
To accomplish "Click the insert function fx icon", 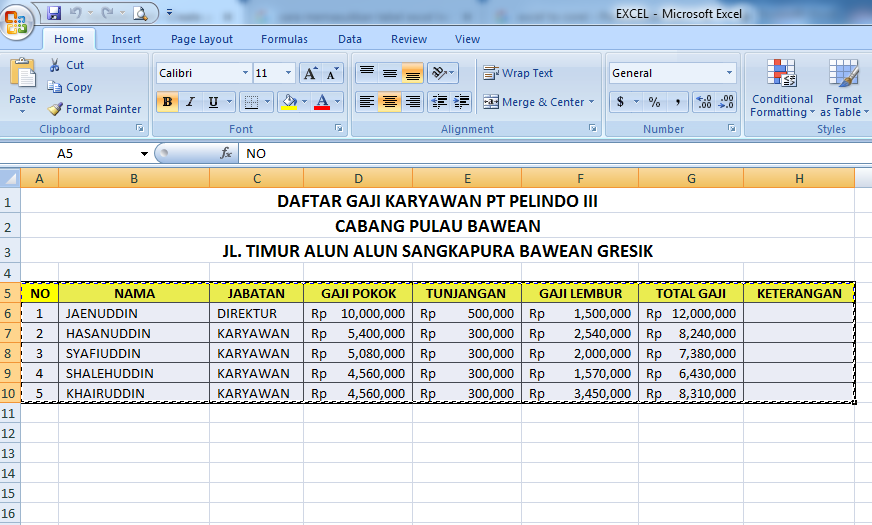I will [x=225, y=153].
